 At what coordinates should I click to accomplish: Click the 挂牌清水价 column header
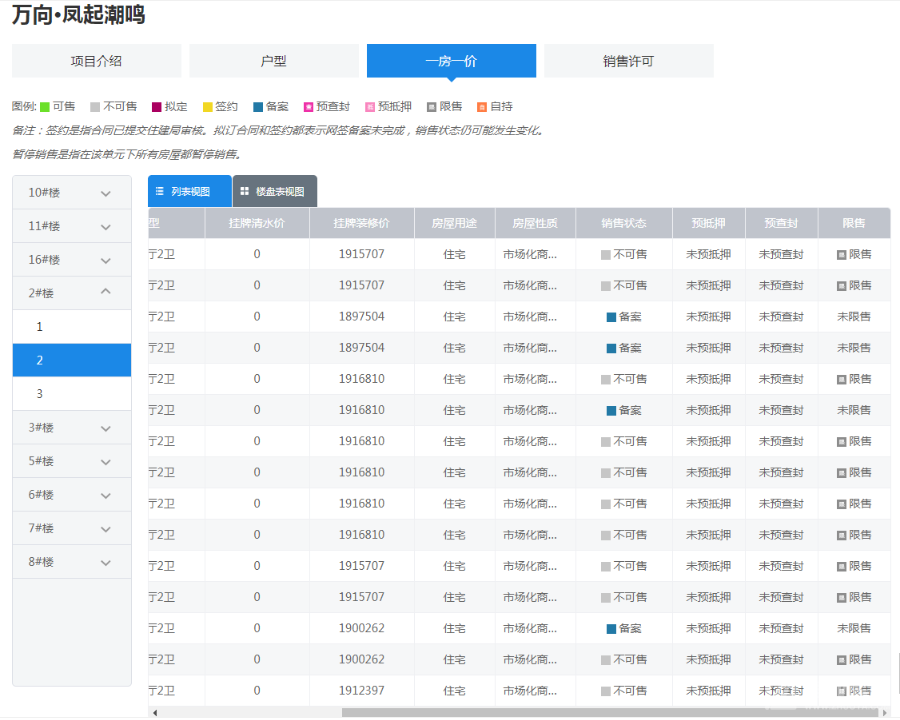pyautogui.click(x=257, y=223)
